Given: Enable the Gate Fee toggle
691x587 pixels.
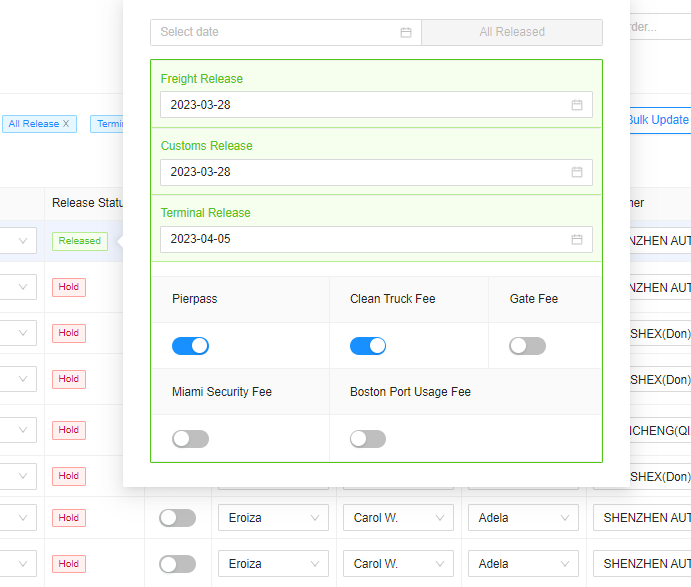Looking at the screenshot, I should pos(527,346).
